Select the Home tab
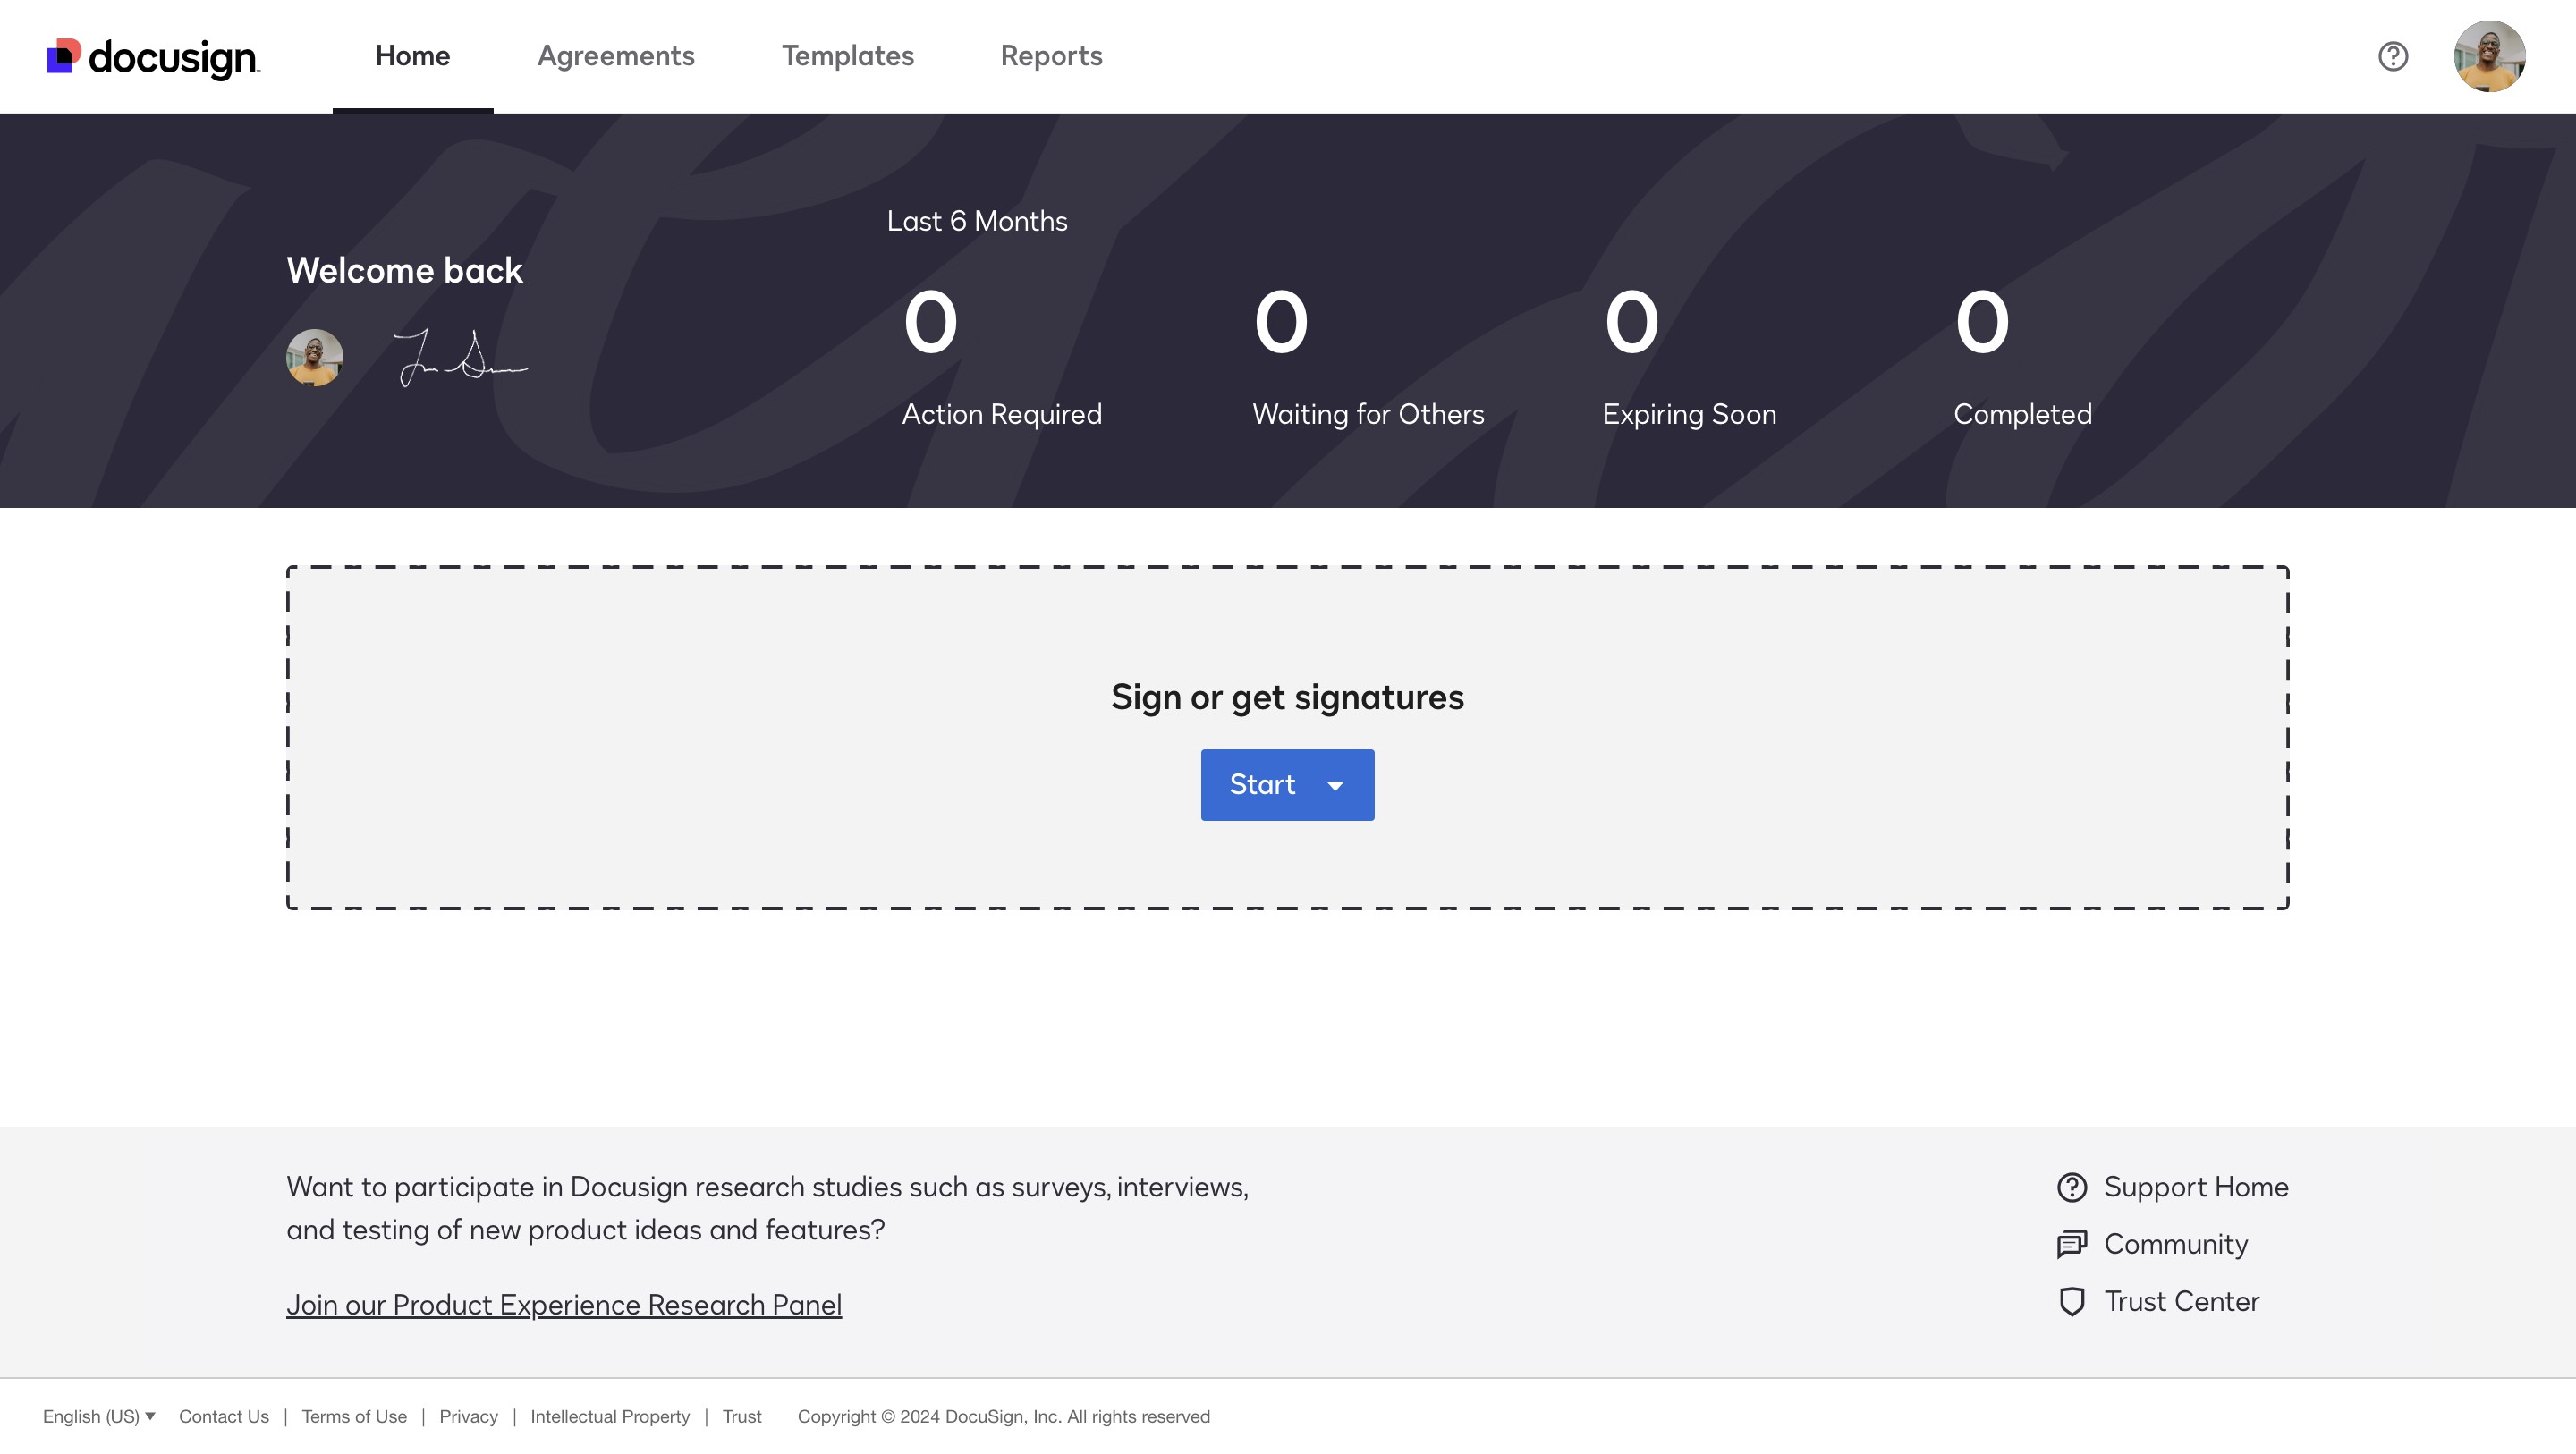The height and width of the screenshot is (1454, 2576). pyautogui.click(x=412, y=56)
